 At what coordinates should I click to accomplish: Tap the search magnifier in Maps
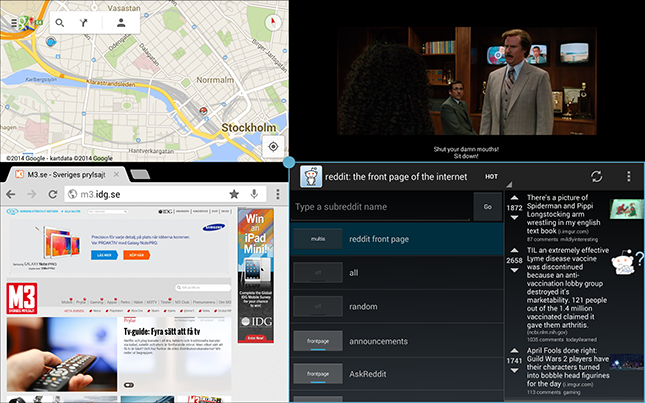60,21
